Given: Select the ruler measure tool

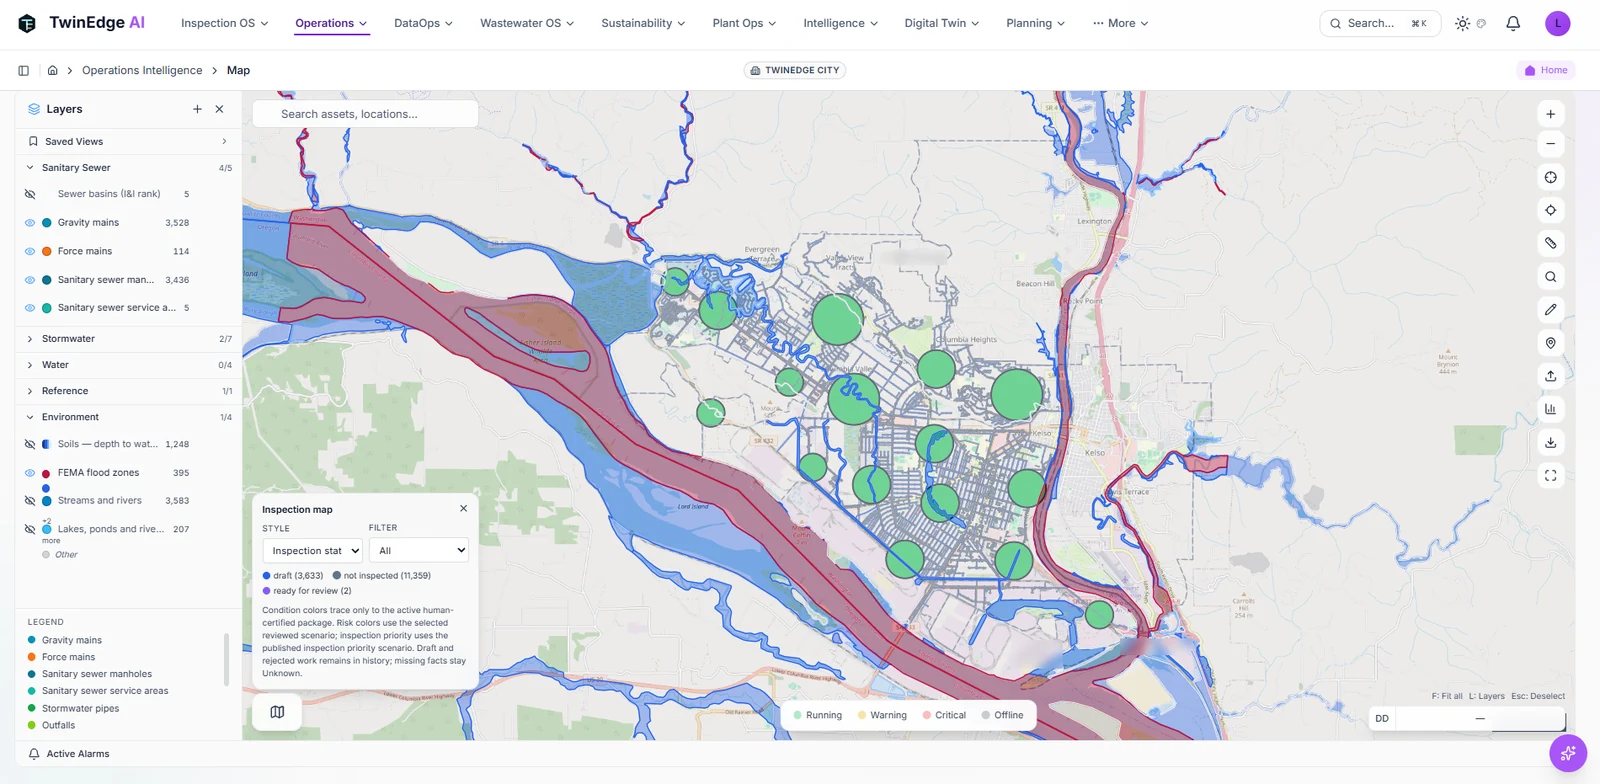Looking at the screenshot, I should (x=1550, y=243).
